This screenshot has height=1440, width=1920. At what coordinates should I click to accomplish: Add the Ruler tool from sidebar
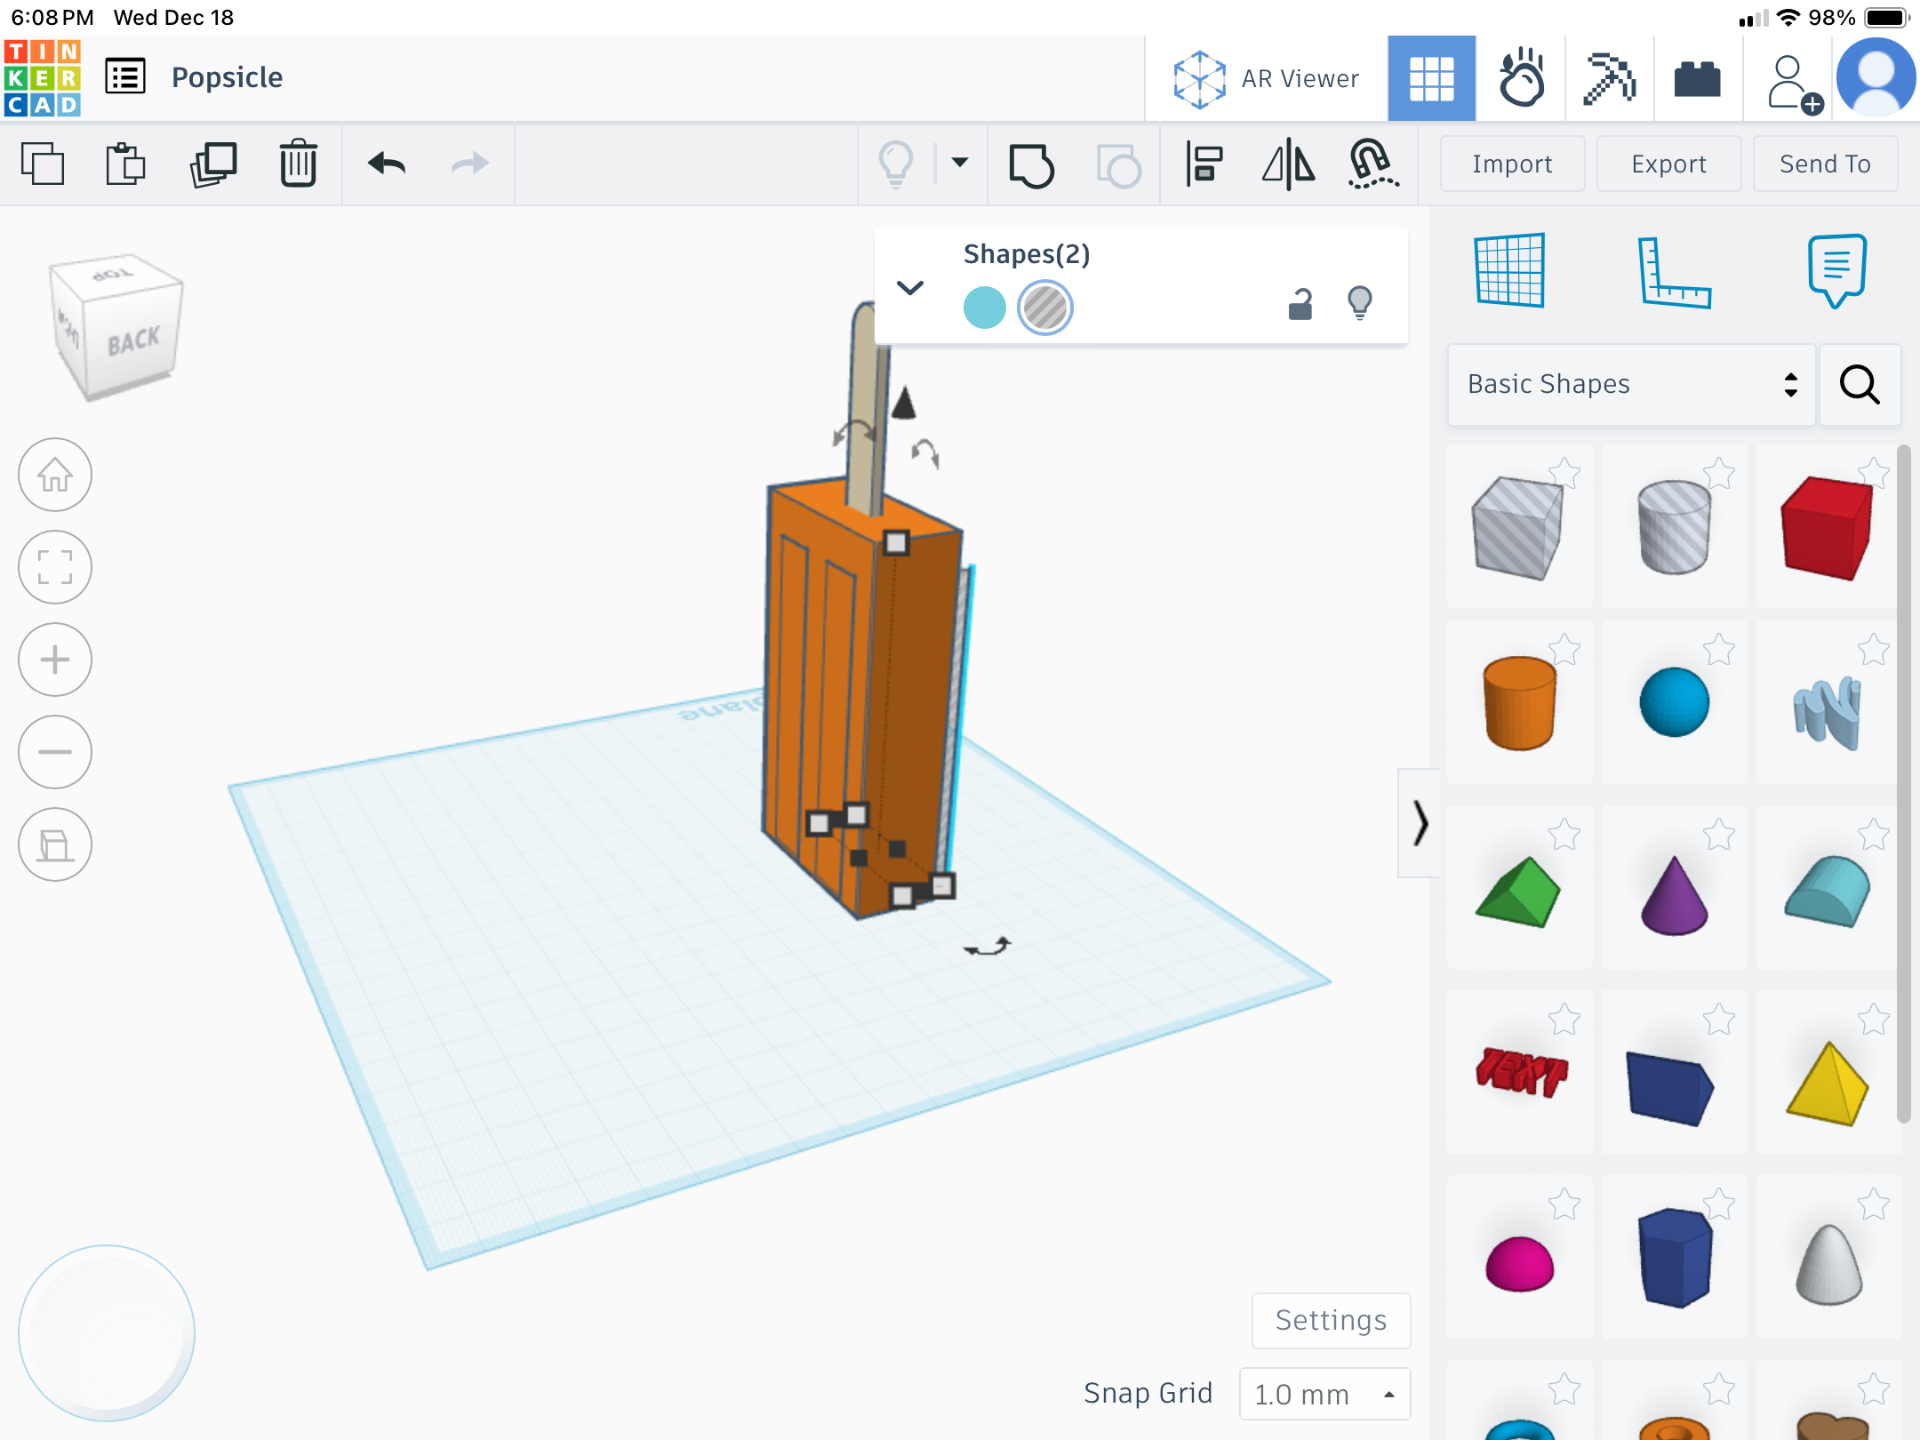pyautogui.click(x=1673, y=272)
